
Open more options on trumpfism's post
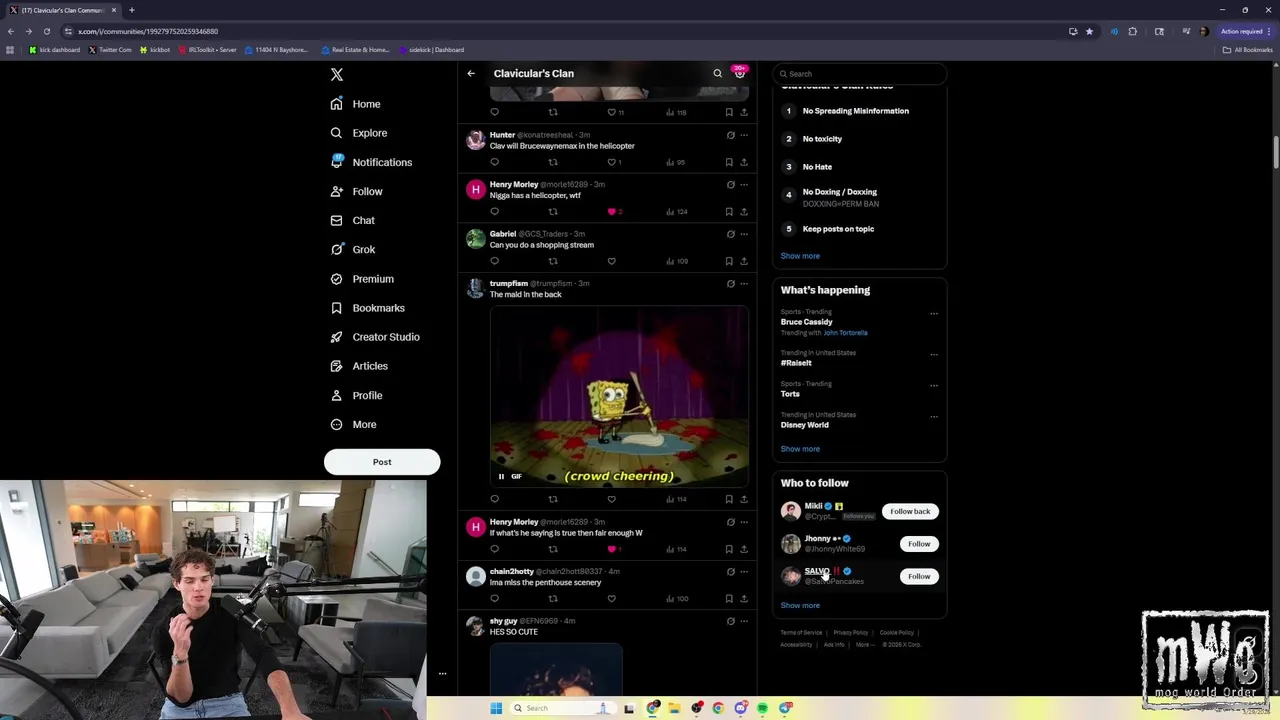(744, 284)
